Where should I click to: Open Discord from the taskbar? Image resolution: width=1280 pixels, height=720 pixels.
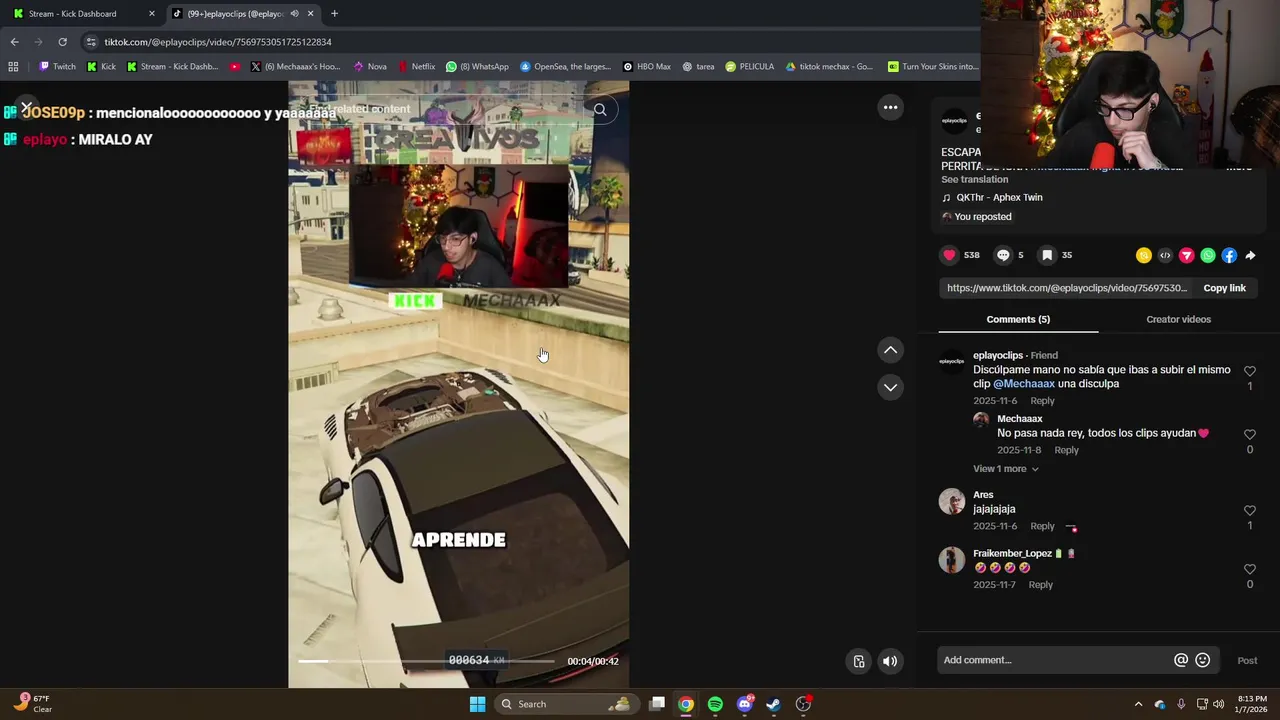(745, 704)
